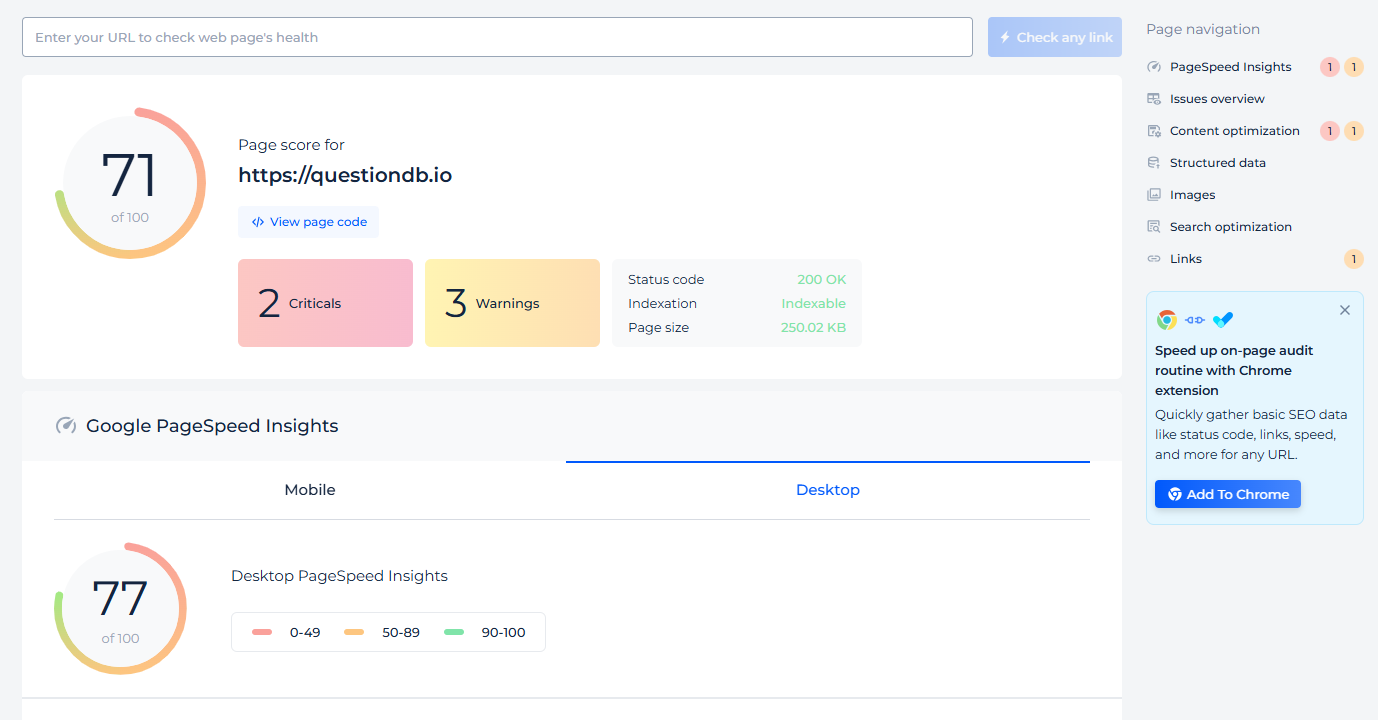This screenshot has width=1378, height=720.
Task: Go to Issues overview in page navigation
Action: pos(1217,99)
